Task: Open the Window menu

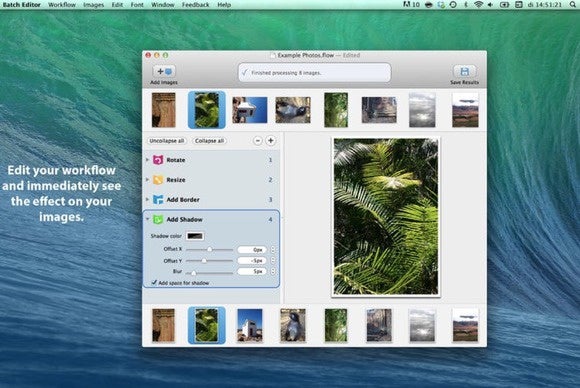Action: [x=163, y=4]
